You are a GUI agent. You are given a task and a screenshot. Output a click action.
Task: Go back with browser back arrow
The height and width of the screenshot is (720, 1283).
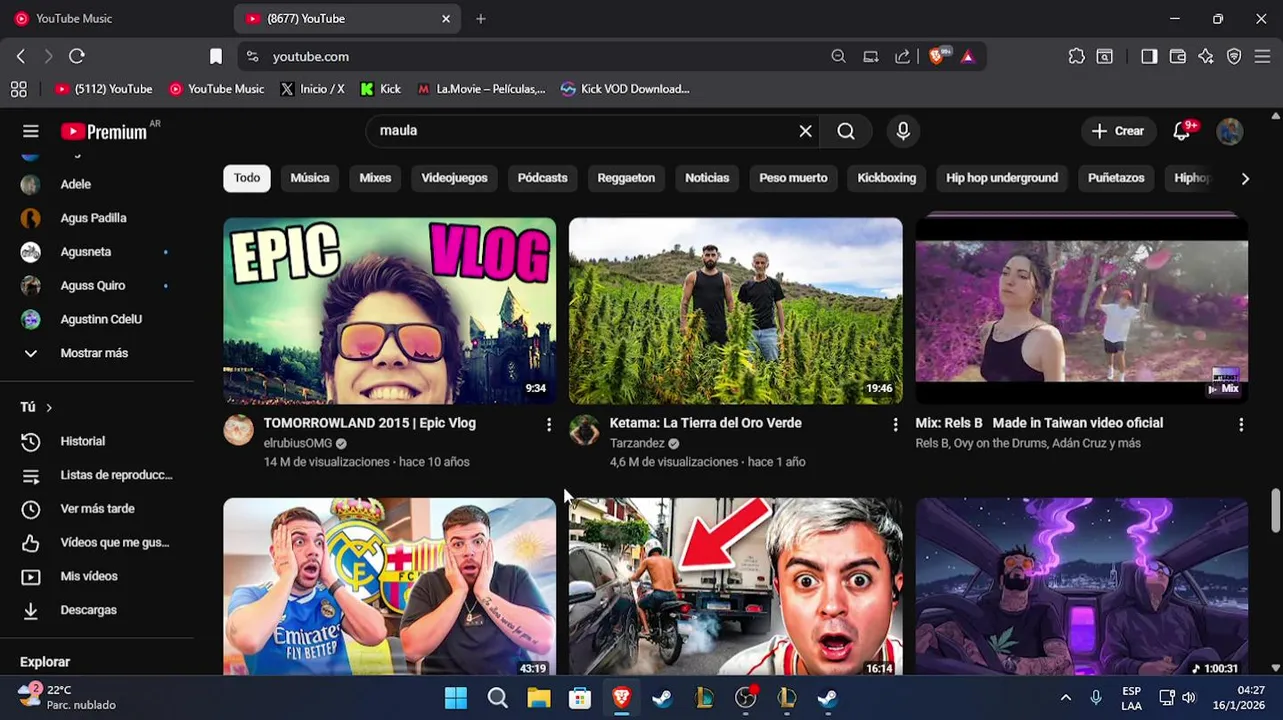pyautogui.click(x=21, y=56)
